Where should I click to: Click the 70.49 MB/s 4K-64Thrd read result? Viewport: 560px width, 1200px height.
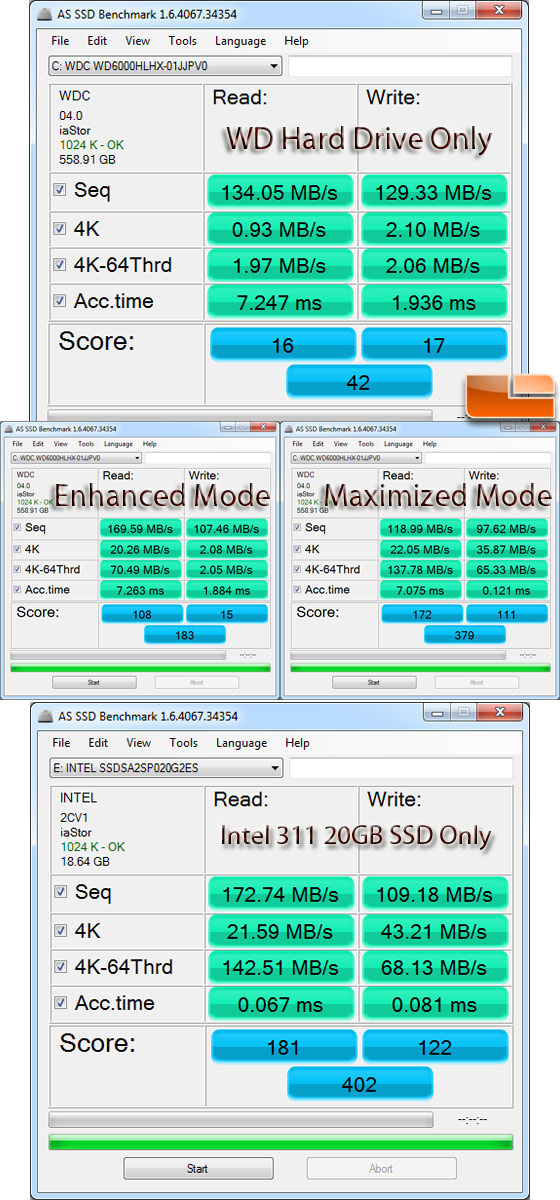[140, 570]
